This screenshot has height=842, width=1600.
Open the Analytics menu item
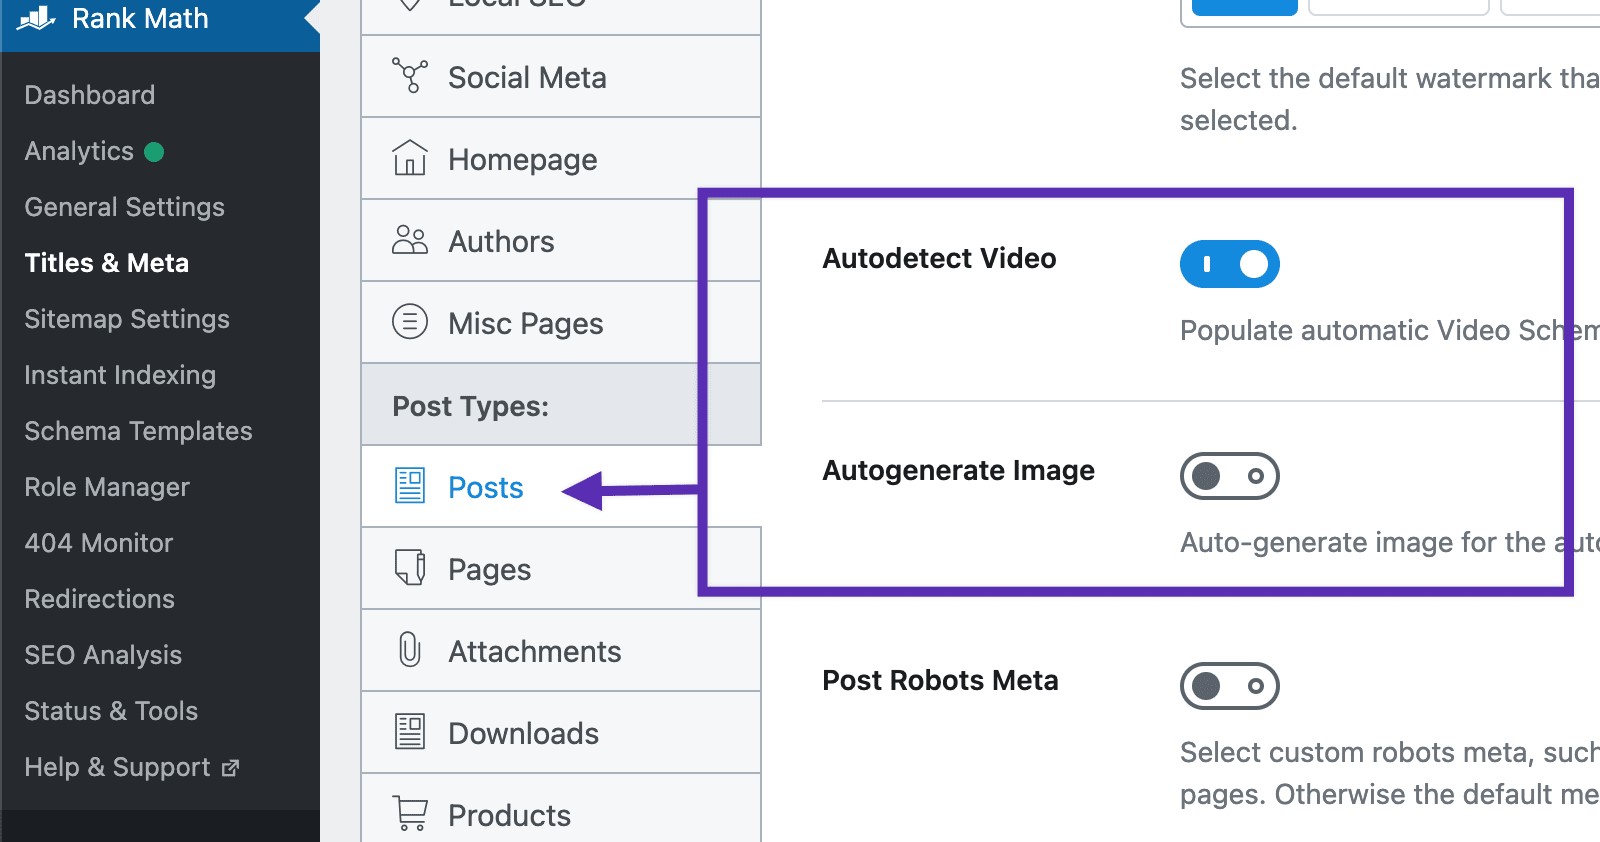pyautogui.click(x=79, y=151)
